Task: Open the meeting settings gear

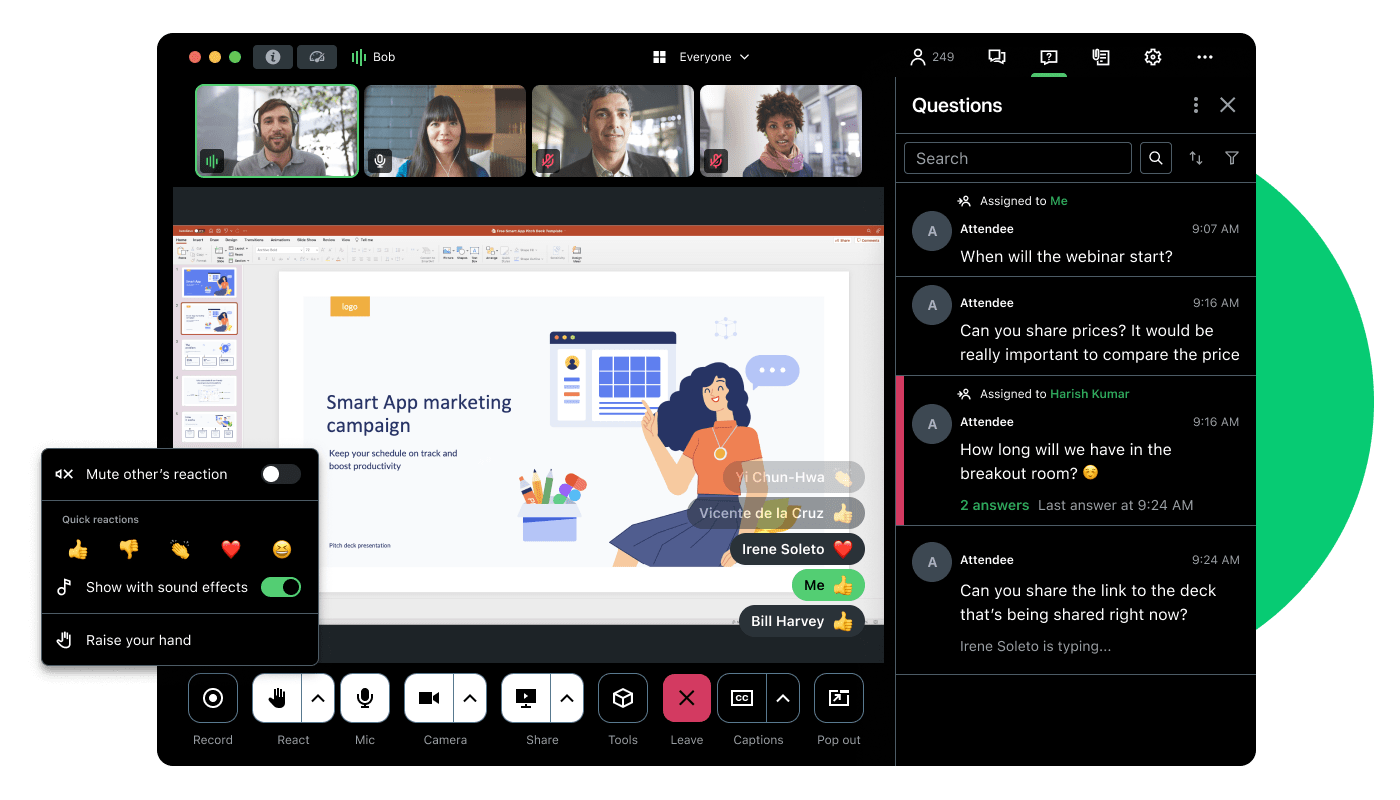Action: point(1152,57)
